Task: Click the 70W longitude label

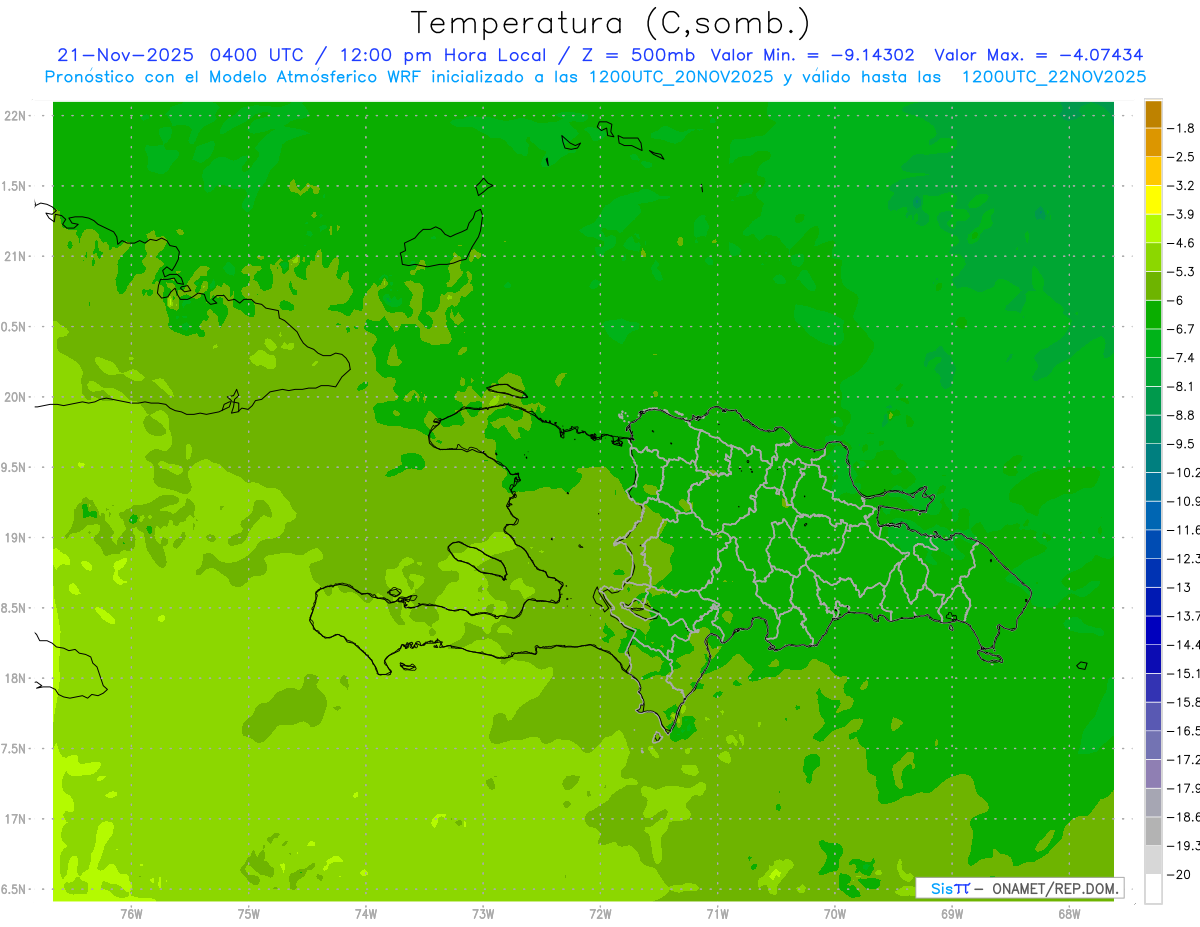Action: 834,913
